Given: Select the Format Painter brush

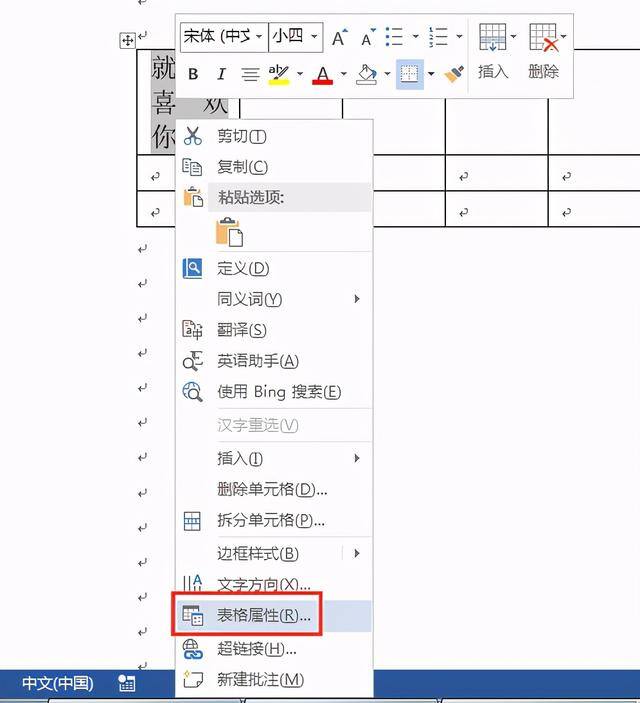Looking at the screenshot, I should pos(453,74).
